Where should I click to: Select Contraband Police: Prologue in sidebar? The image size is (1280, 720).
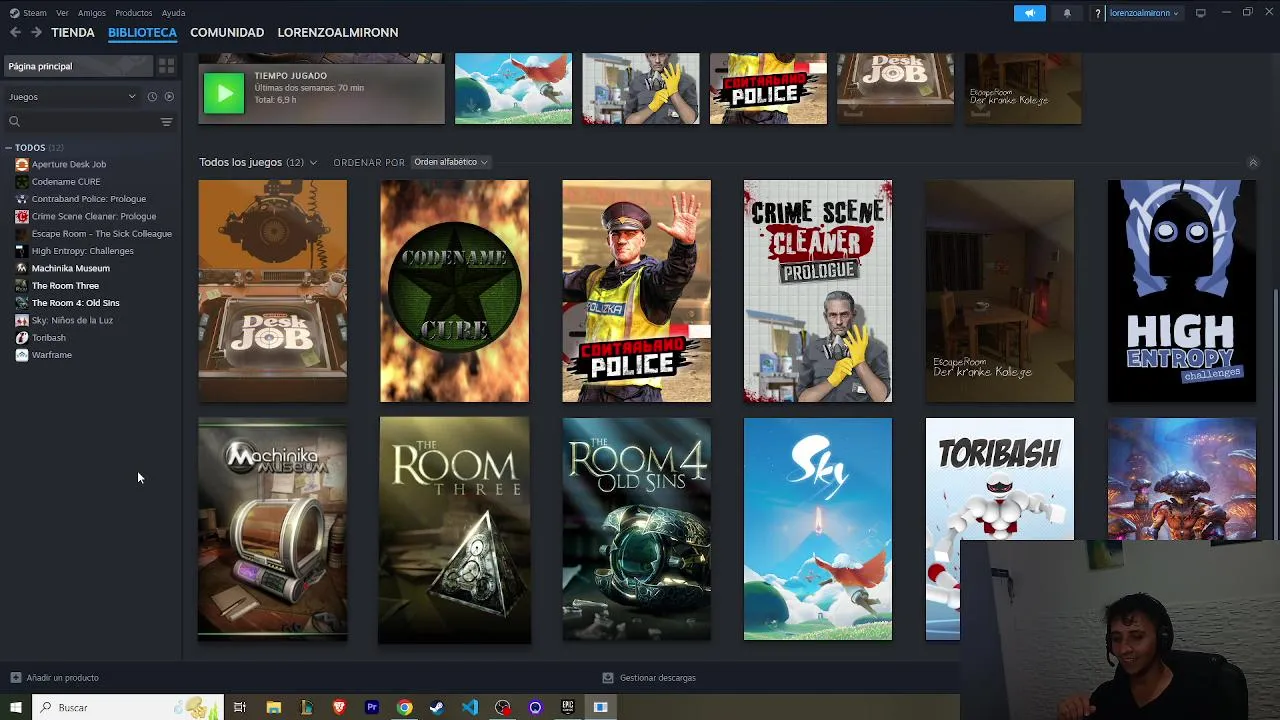tap(88, 199)
